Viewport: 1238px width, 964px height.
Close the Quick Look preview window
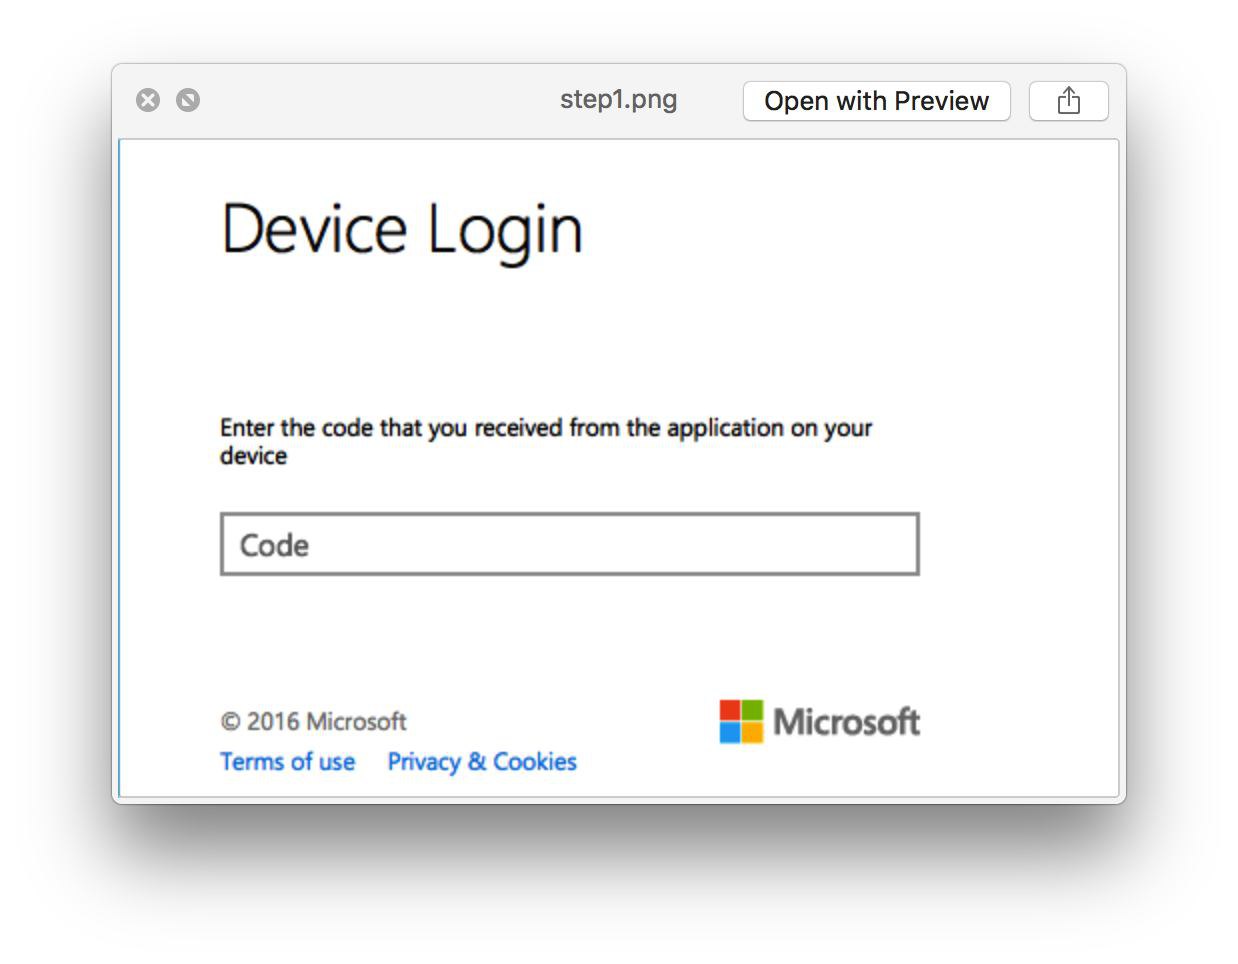click(x=148, y=100)
